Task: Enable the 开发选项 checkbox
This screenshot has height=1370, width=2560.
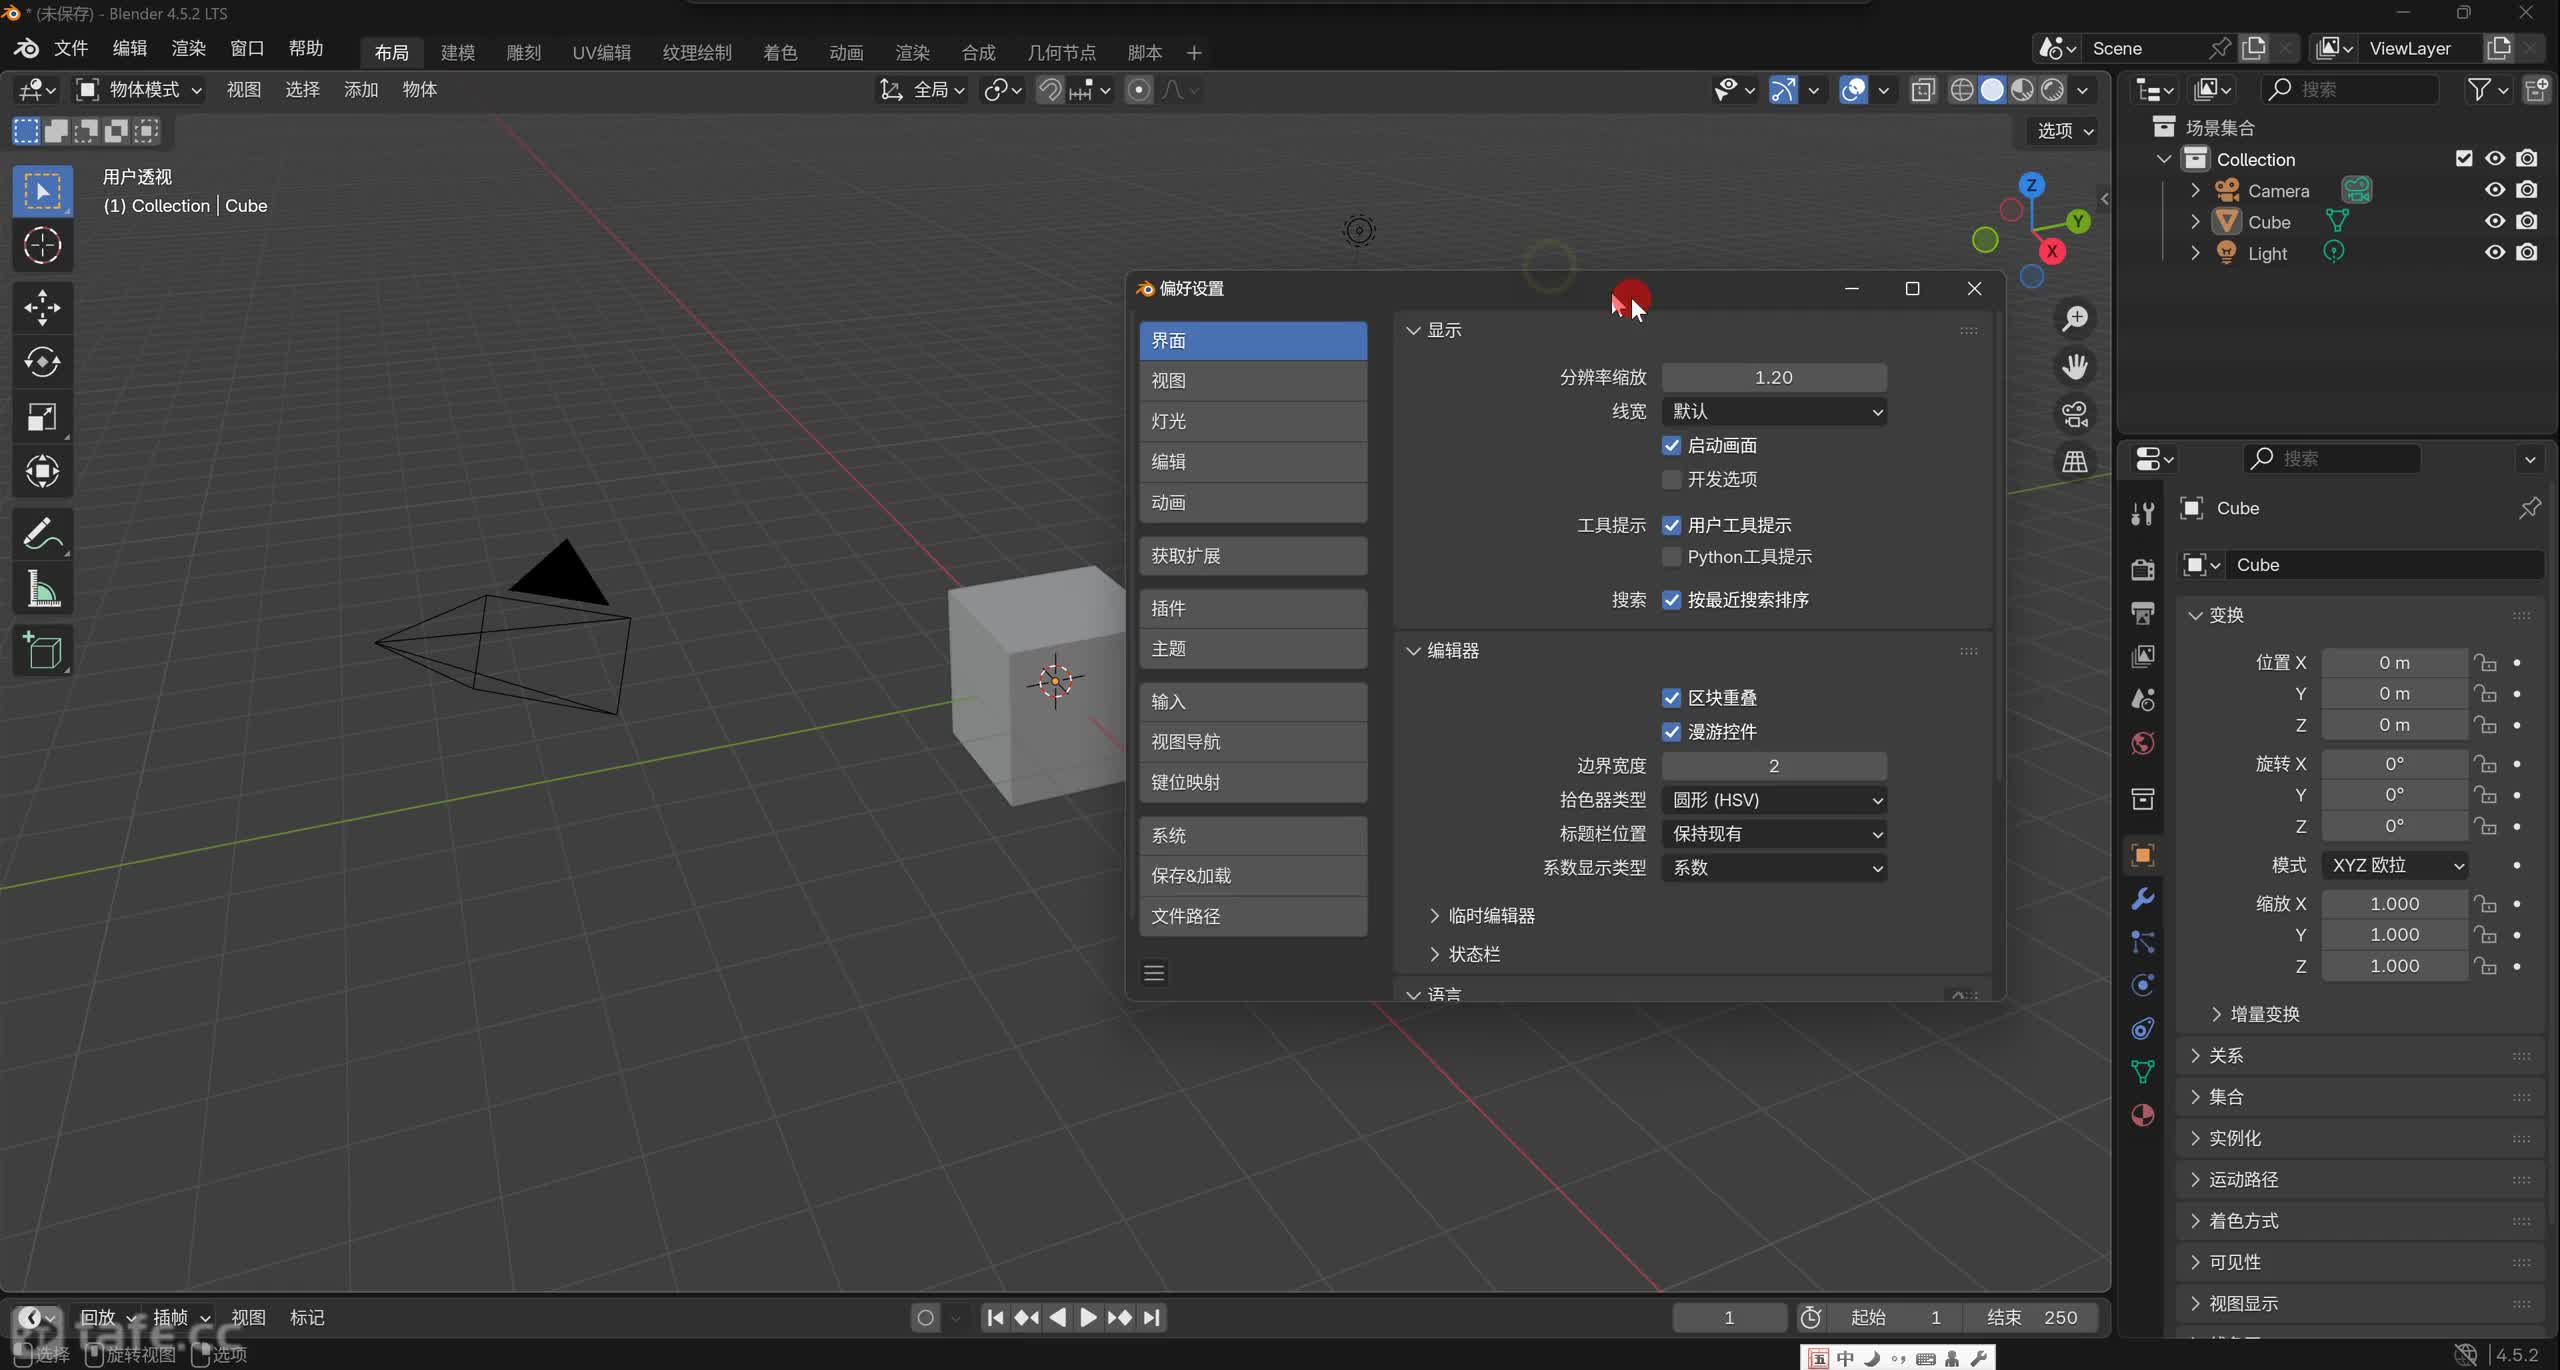Action: coord(1671,480)
